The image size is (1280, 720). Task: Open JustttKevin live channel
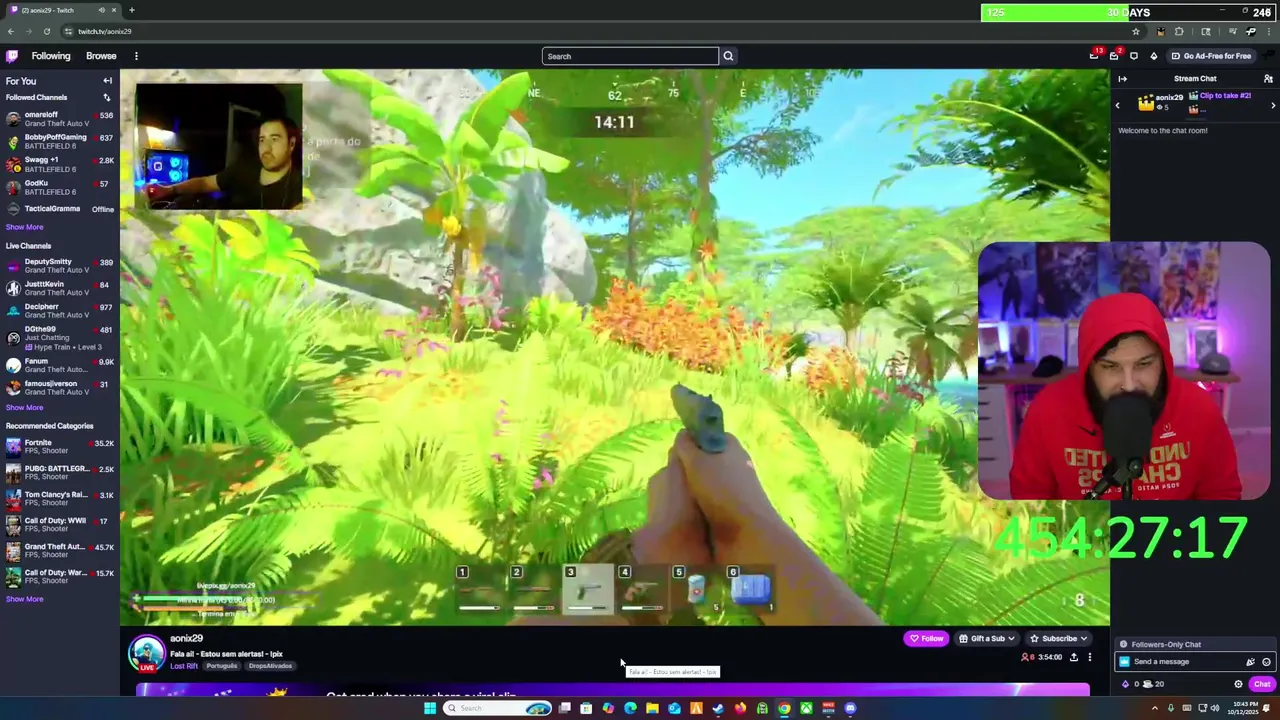[60, 288]
